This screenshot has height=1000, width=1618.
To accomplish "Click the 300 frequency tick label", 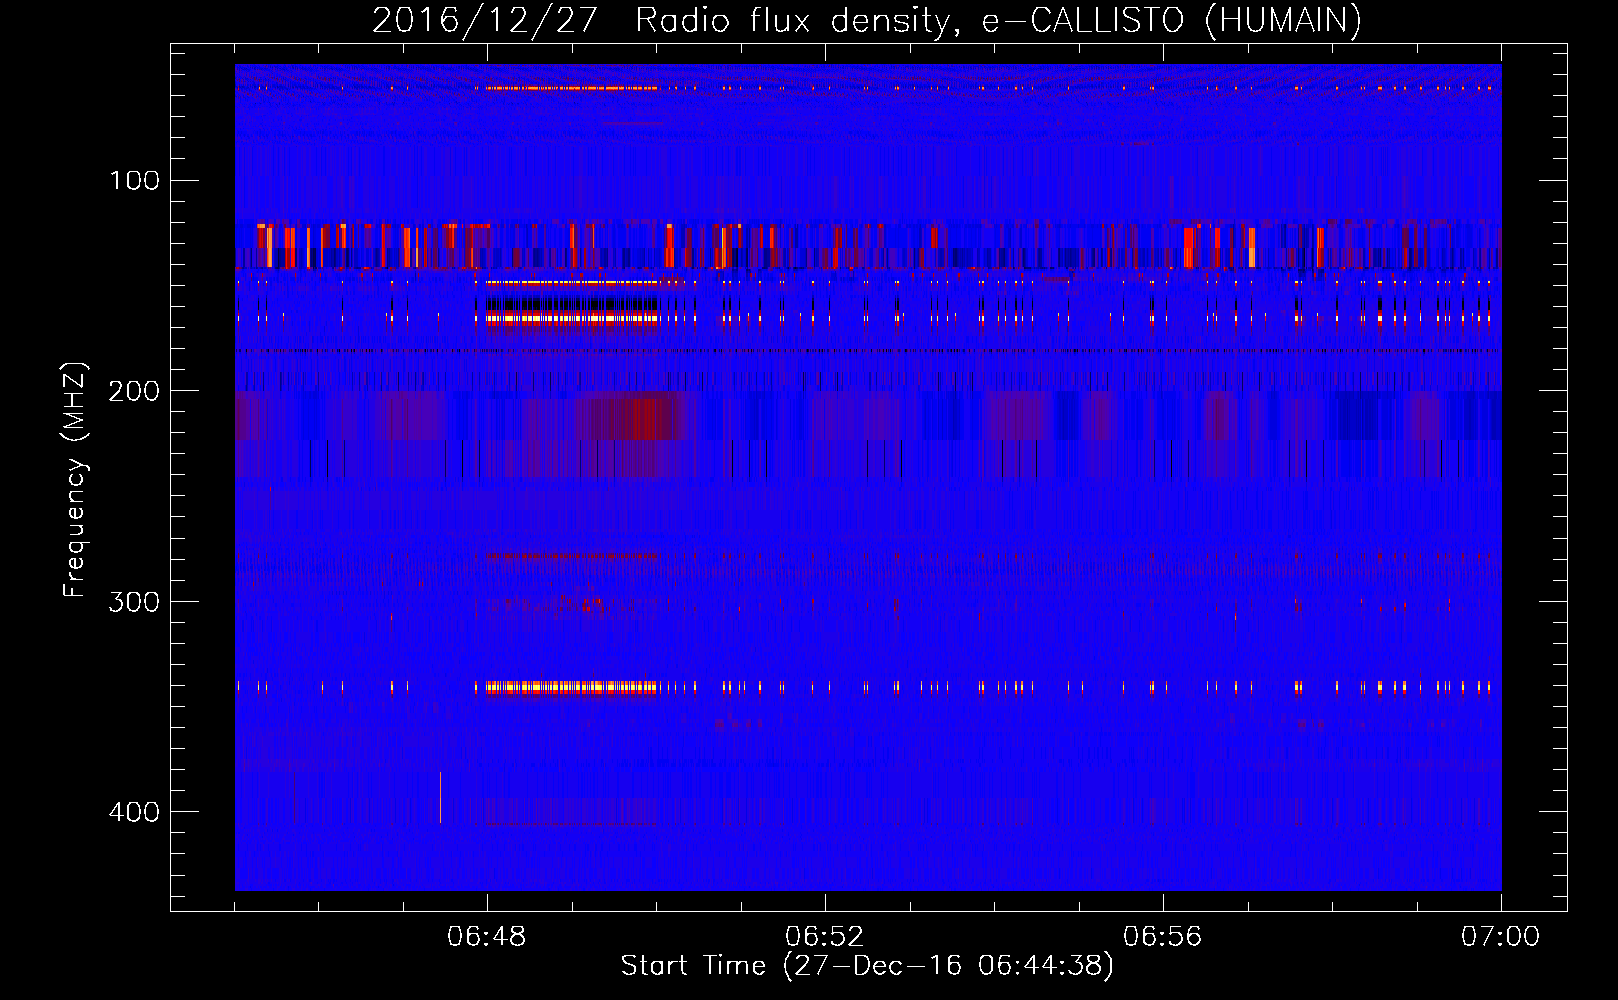I will point(134,602).
